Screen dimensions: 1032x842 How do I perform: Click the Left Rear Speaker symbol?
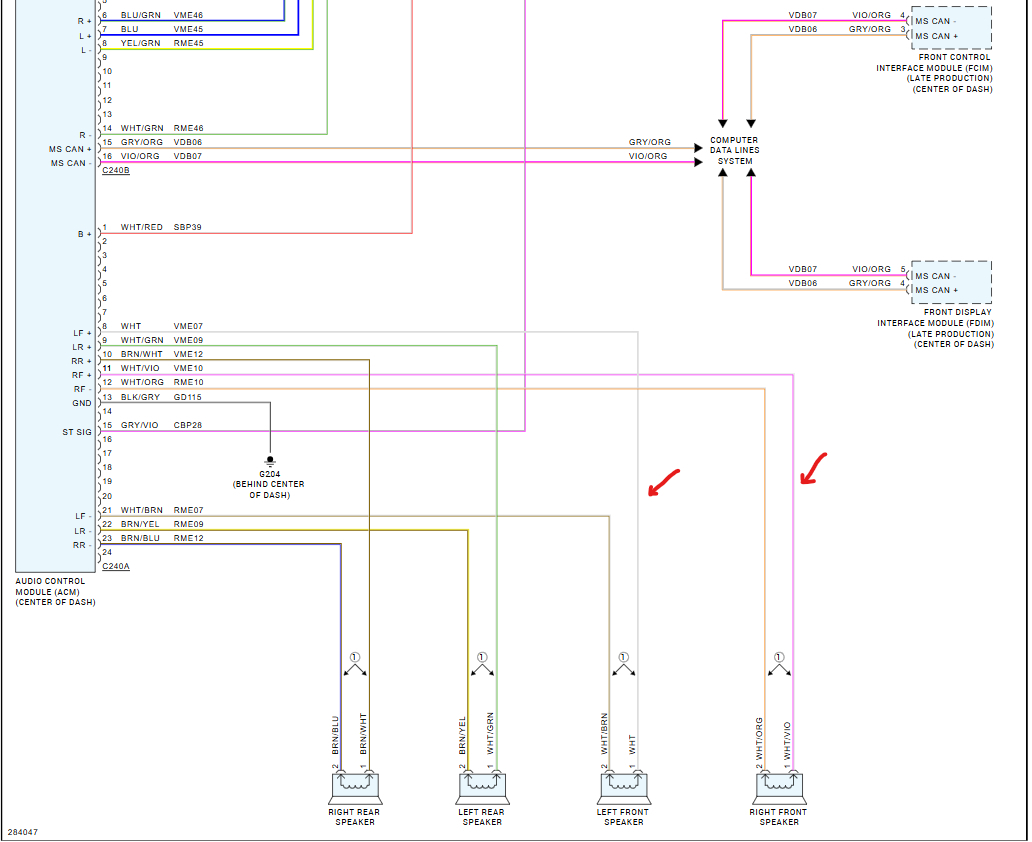pos(482,788)
